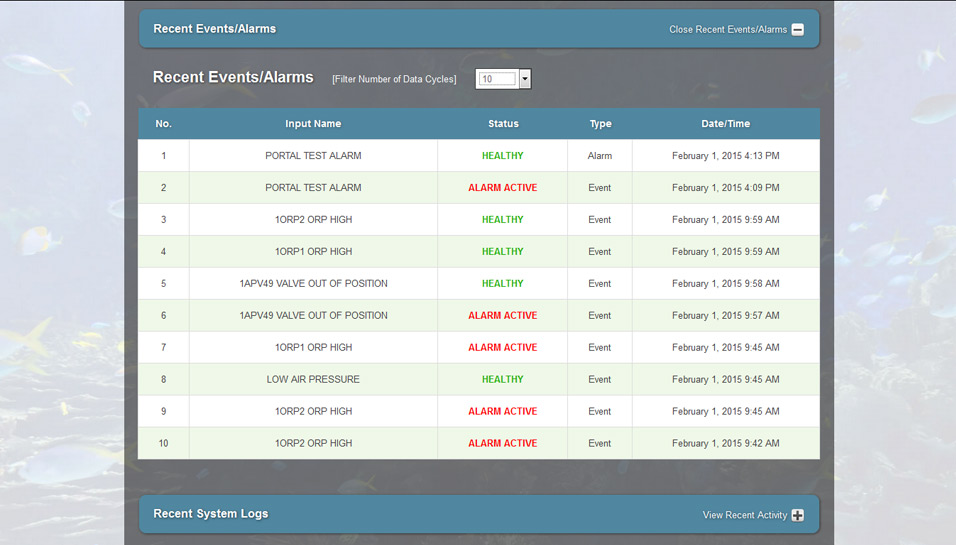Click 1ORP1 ORP HIGH in row 4

pos(313,251)
